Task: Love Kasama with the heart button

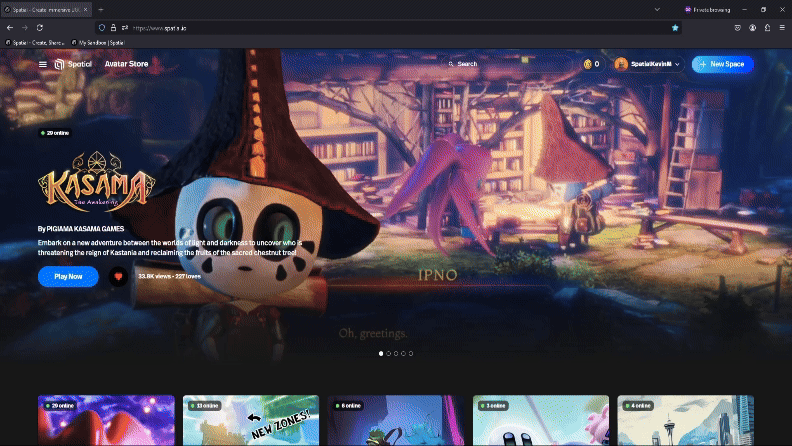Action: [118, 276]
